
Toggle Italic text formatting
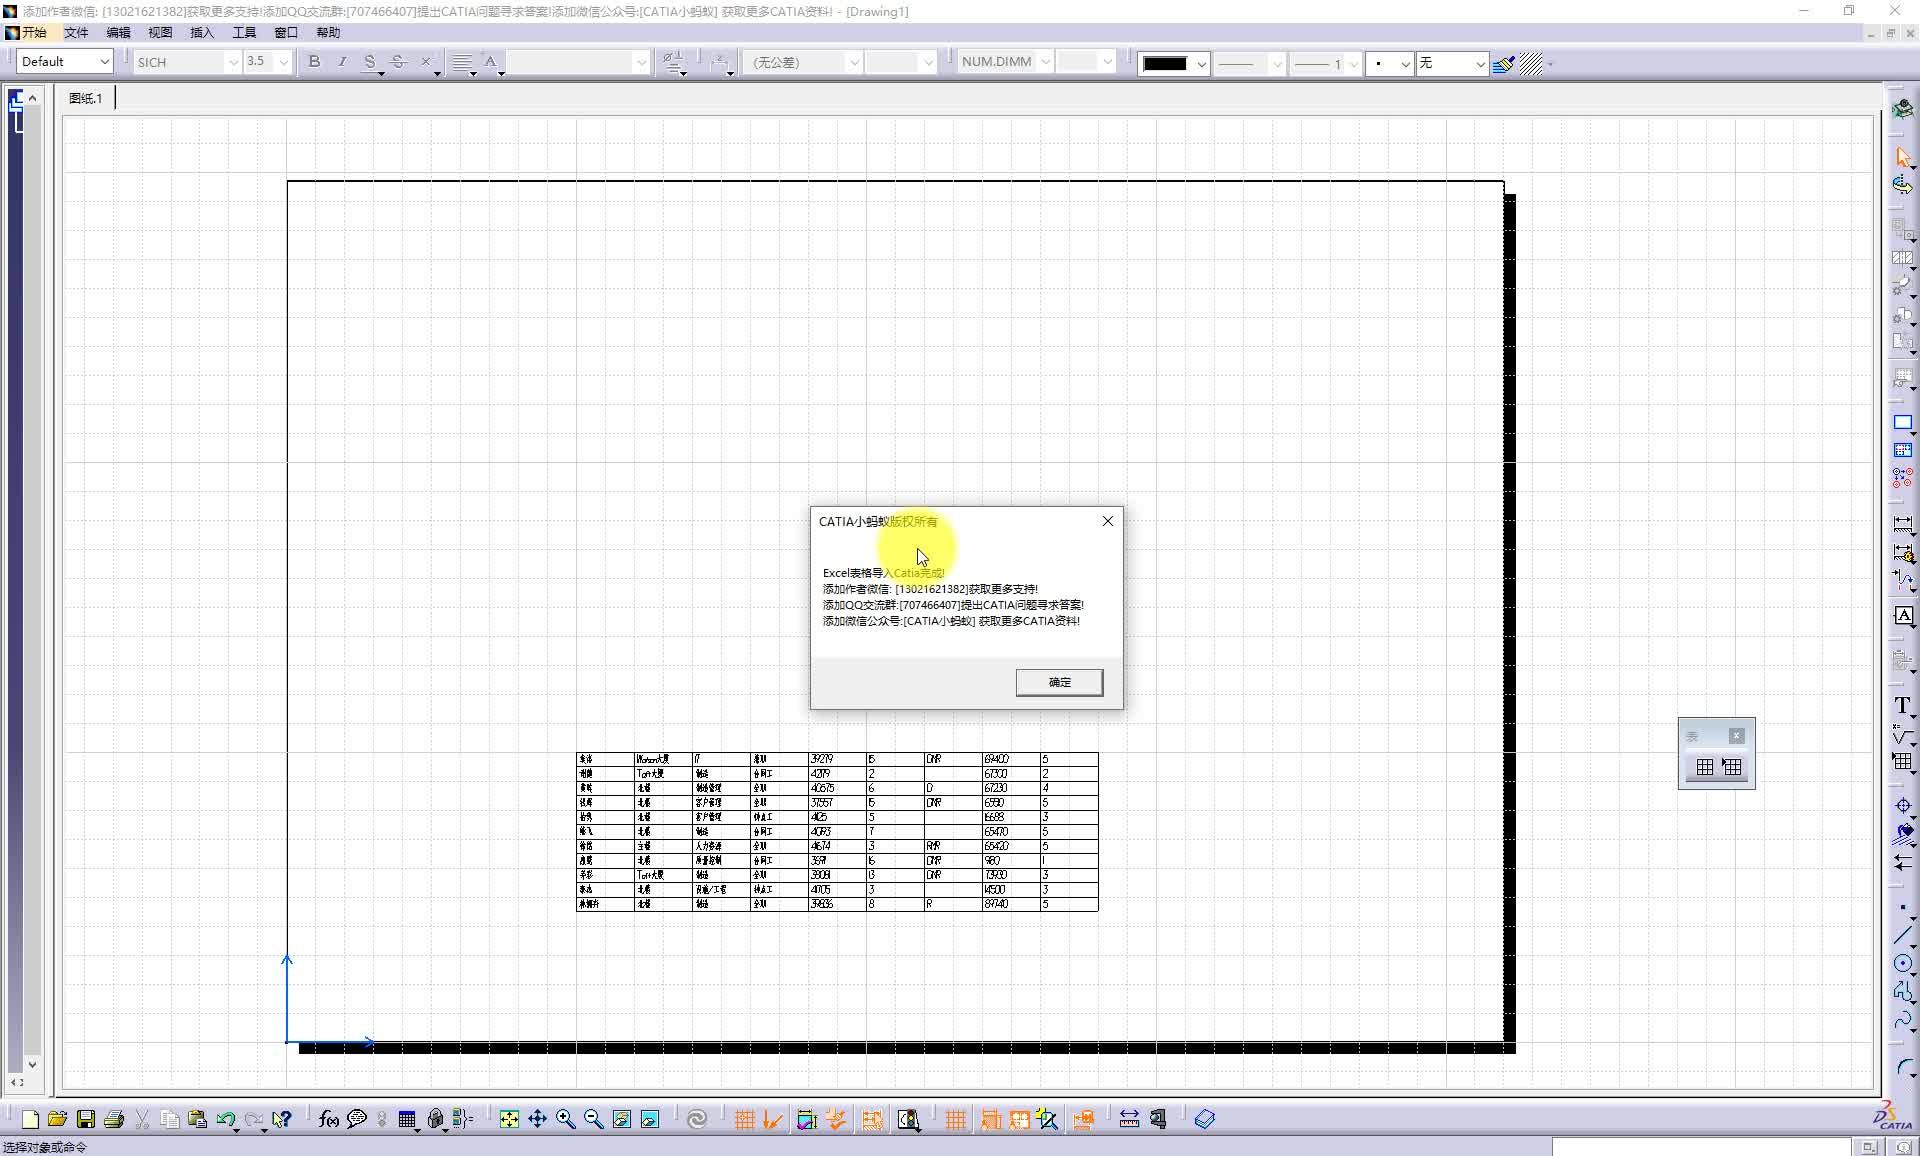[342, 62]
